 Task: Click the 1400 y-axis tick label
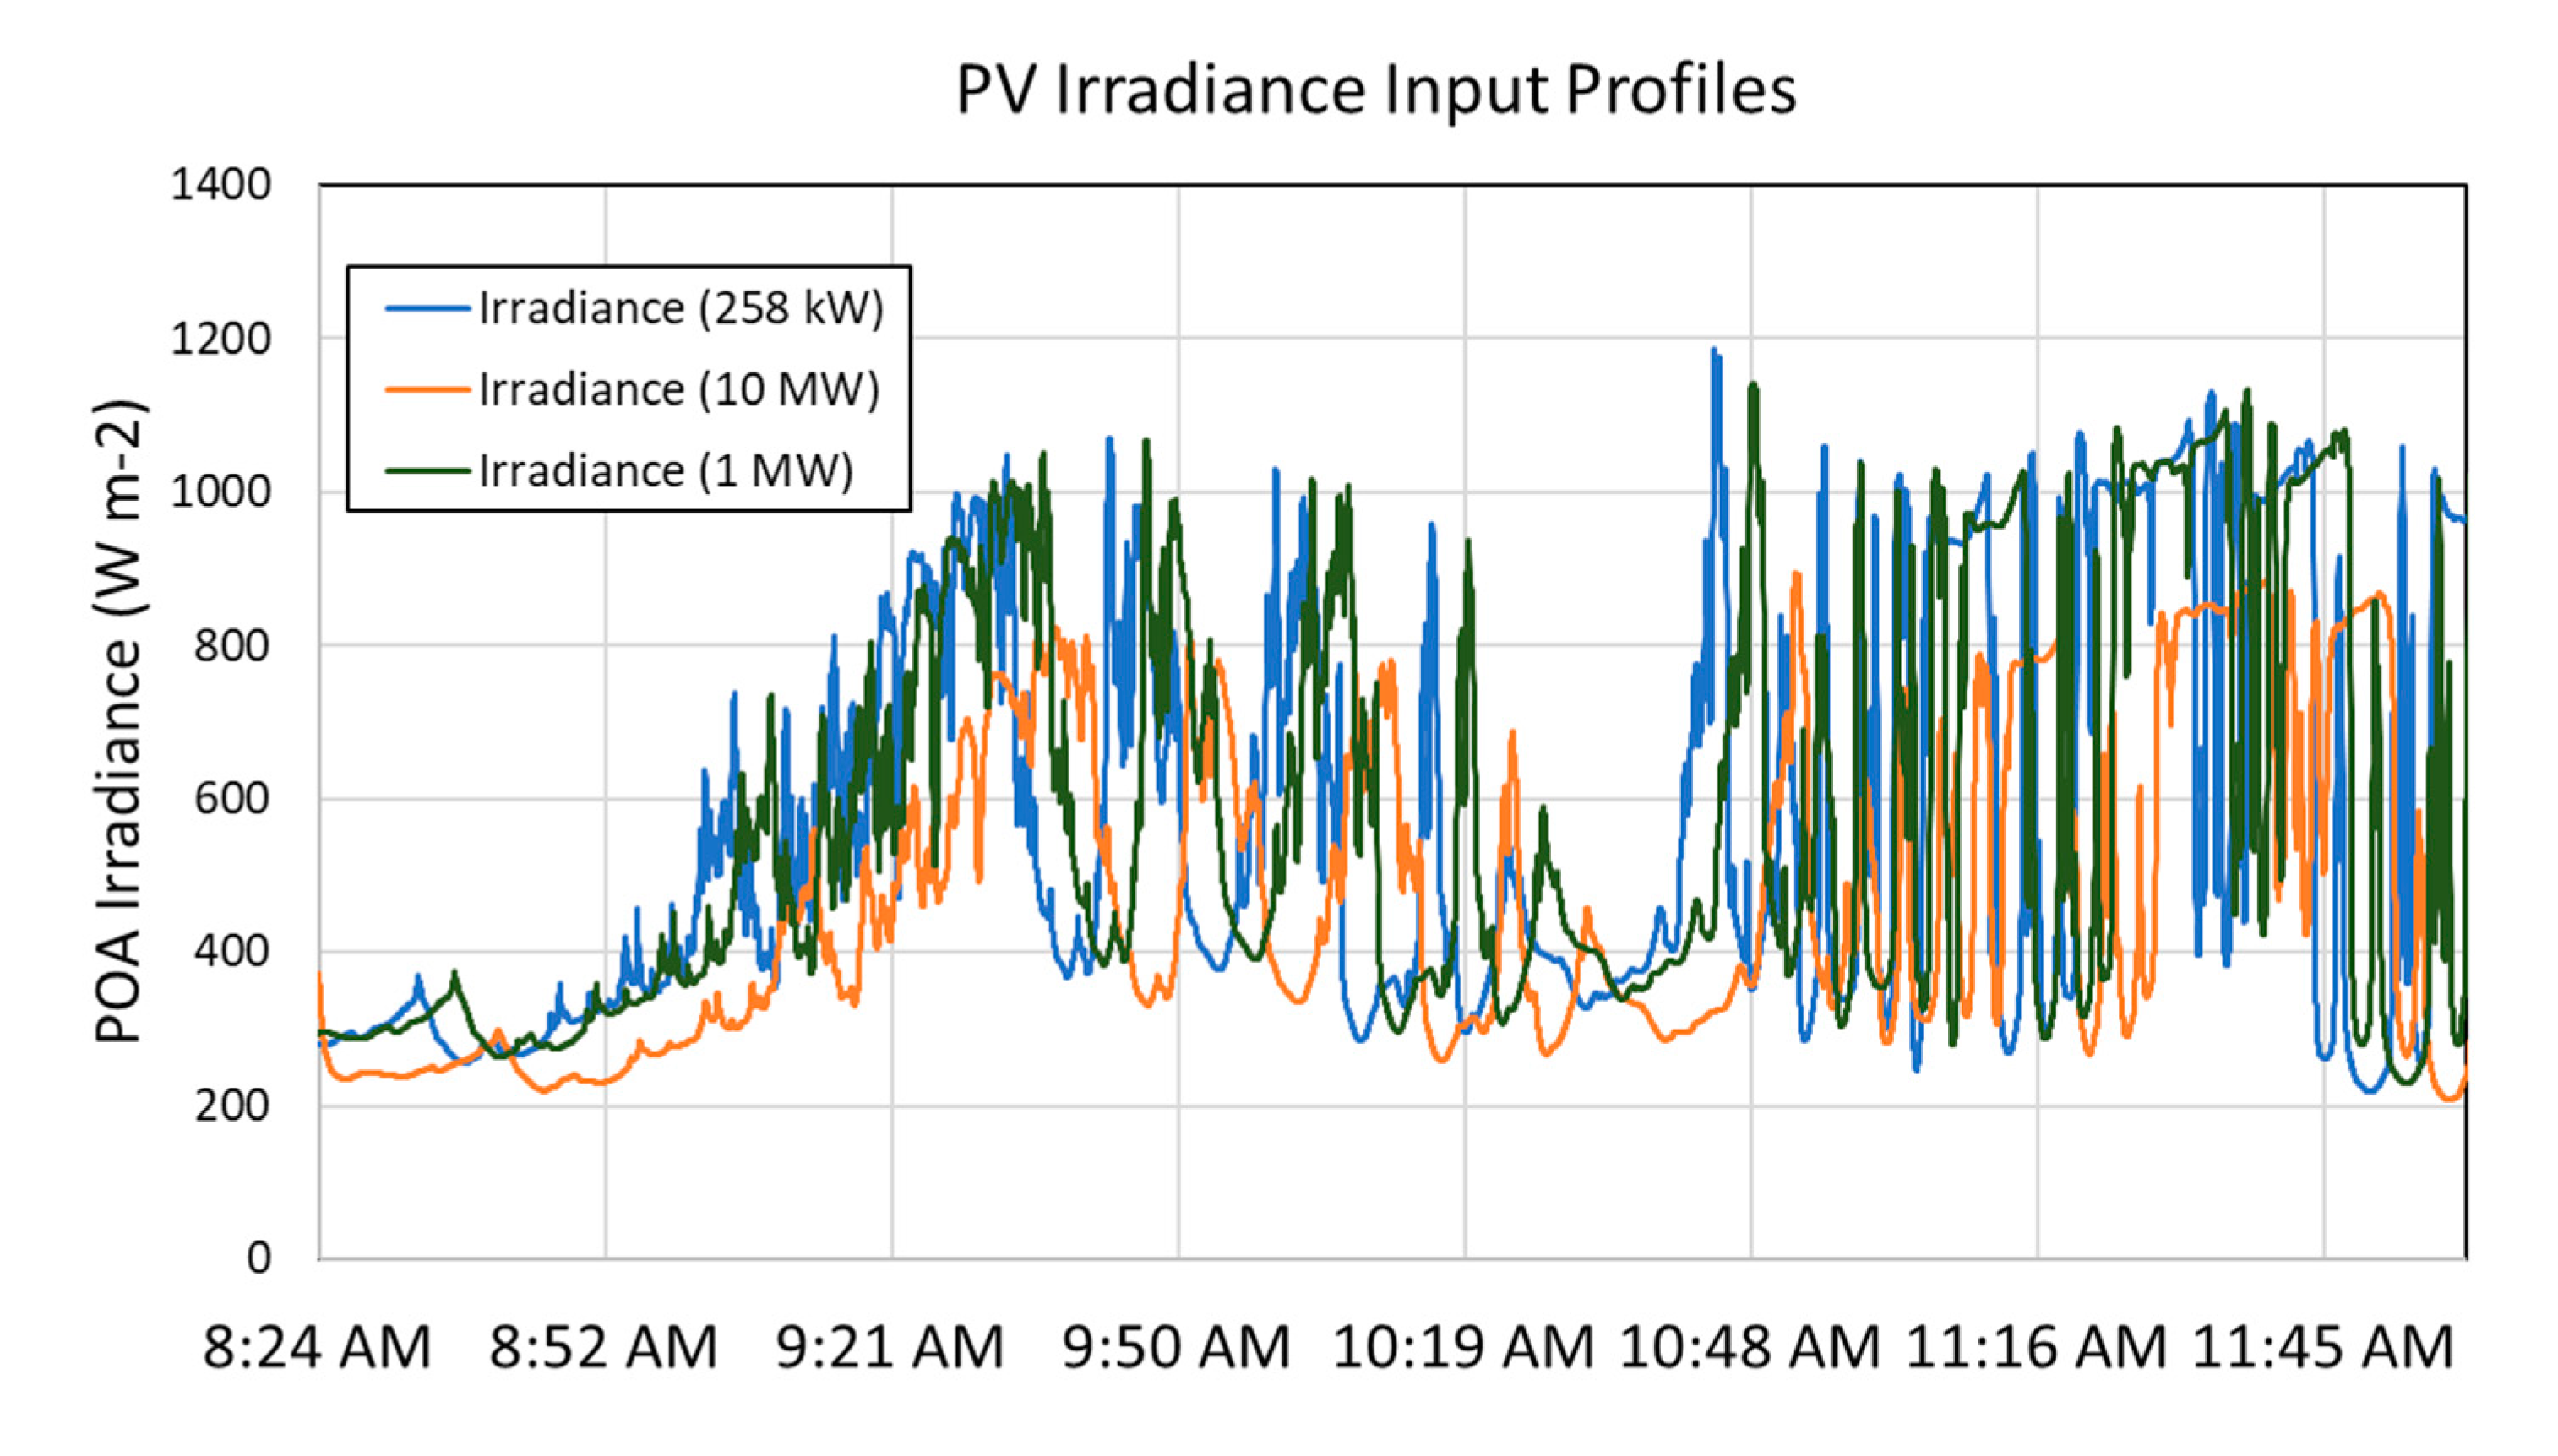click(x=221, y=185)
